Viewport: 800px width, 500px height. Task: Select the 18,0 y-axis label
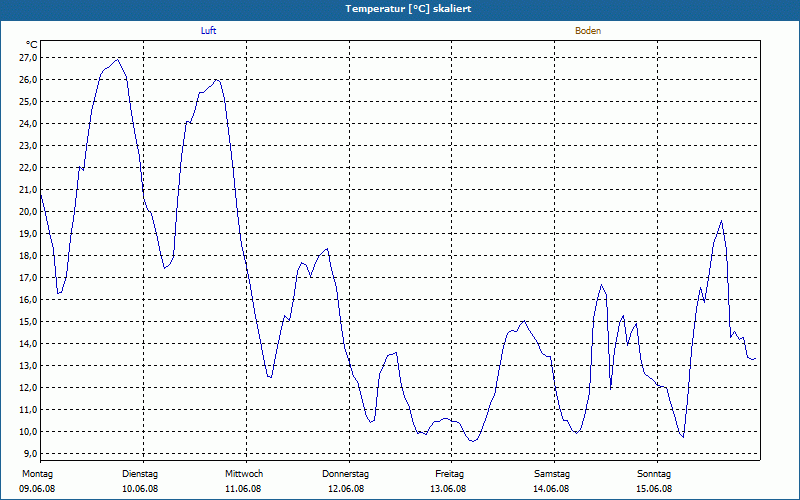click(29, 256)
